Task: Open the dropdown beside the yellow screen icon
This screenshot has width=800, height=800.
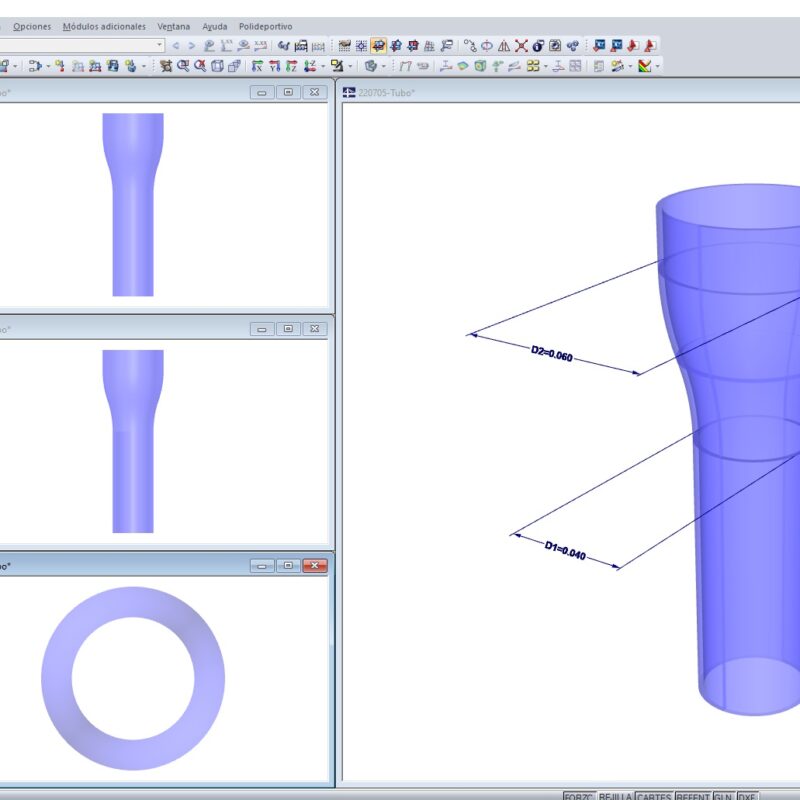Action: coord(350,66)
